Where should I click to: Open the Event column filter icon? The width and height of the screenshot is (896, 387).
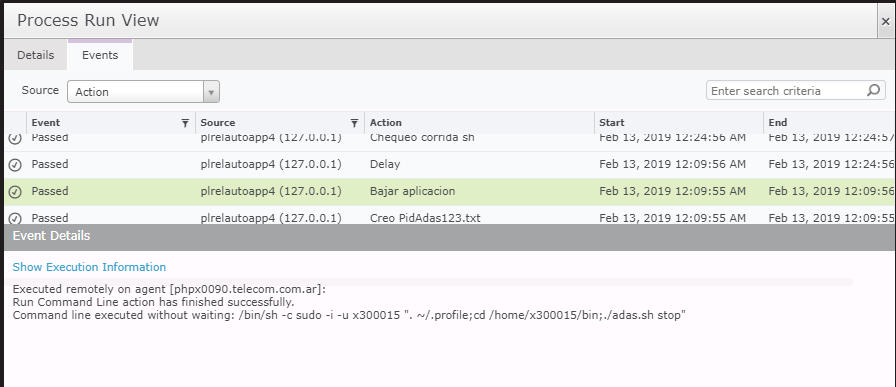(x=185, y=122)
